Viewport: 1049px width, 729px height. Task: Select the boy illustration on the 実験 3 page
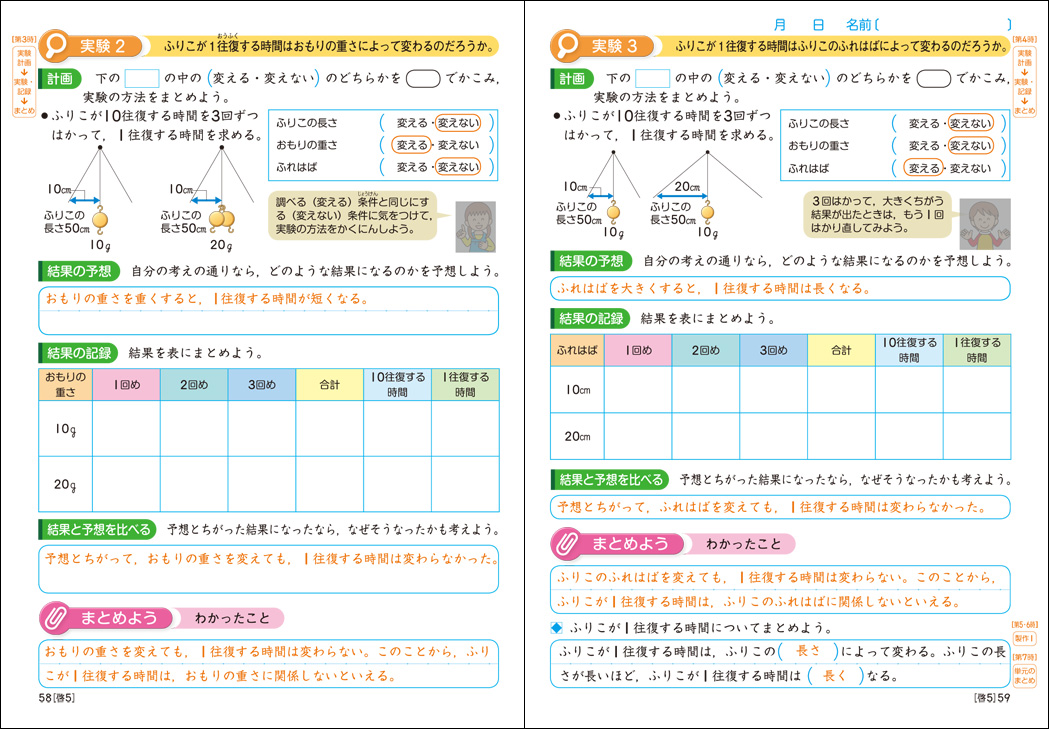tap(985, 223)
